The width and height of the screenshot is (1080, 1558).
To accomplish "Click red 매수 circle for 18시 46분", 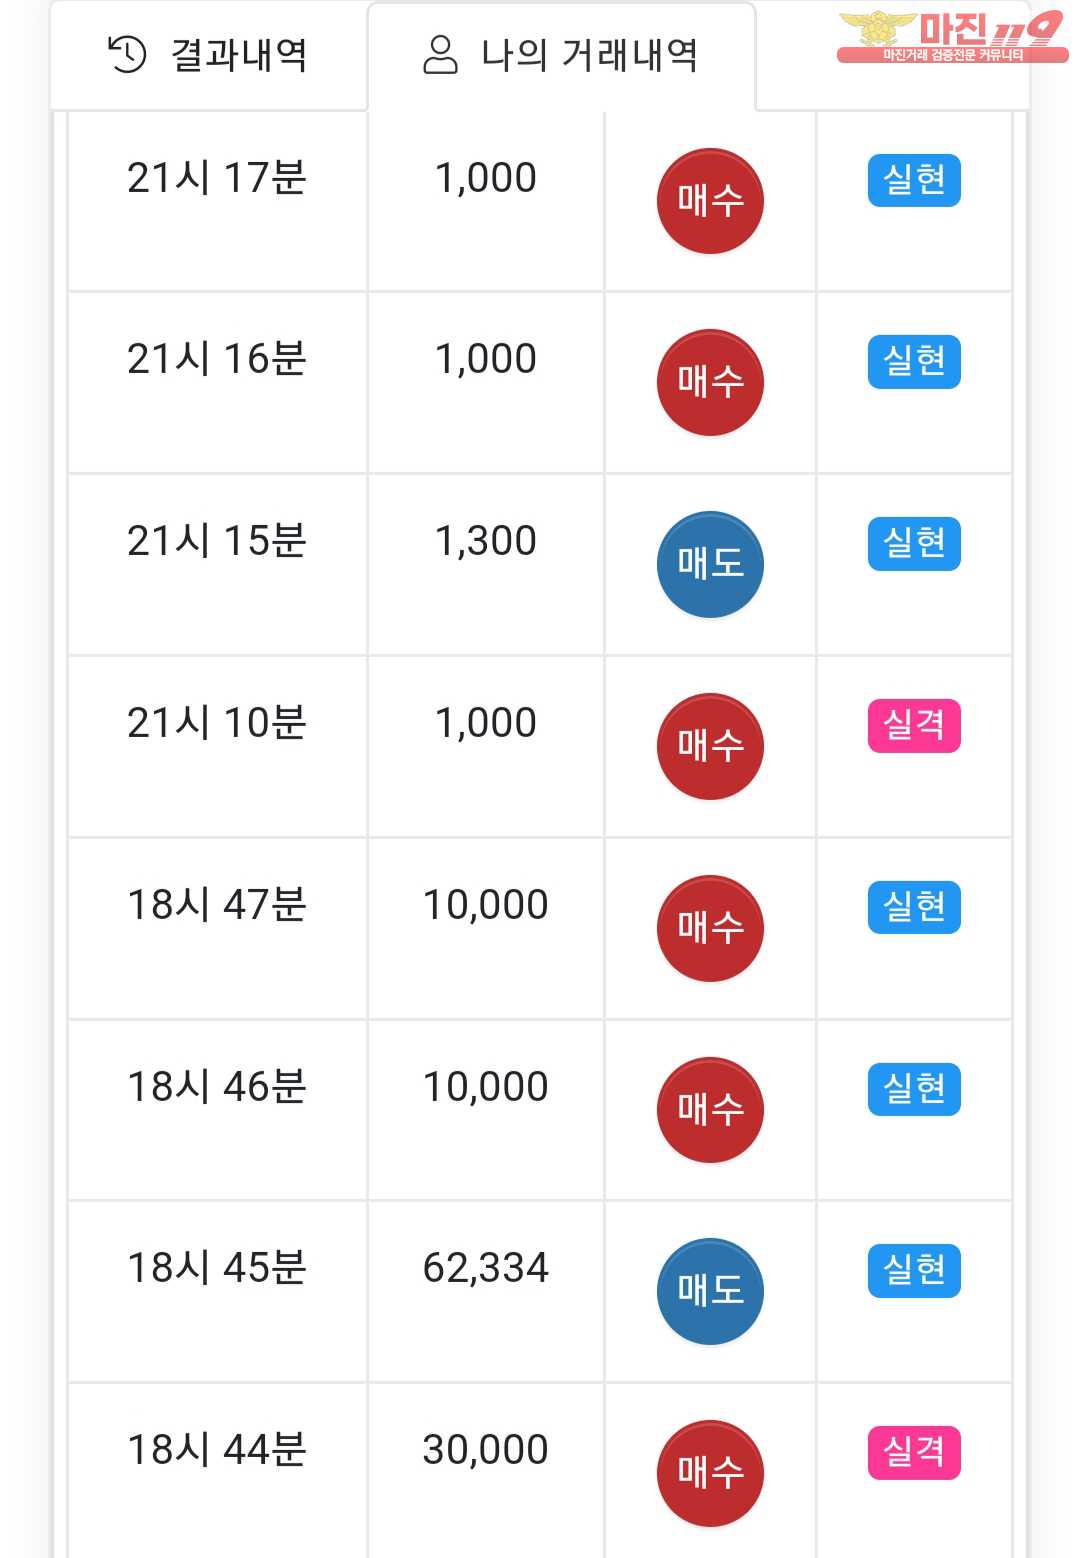I will point(710,1110).
